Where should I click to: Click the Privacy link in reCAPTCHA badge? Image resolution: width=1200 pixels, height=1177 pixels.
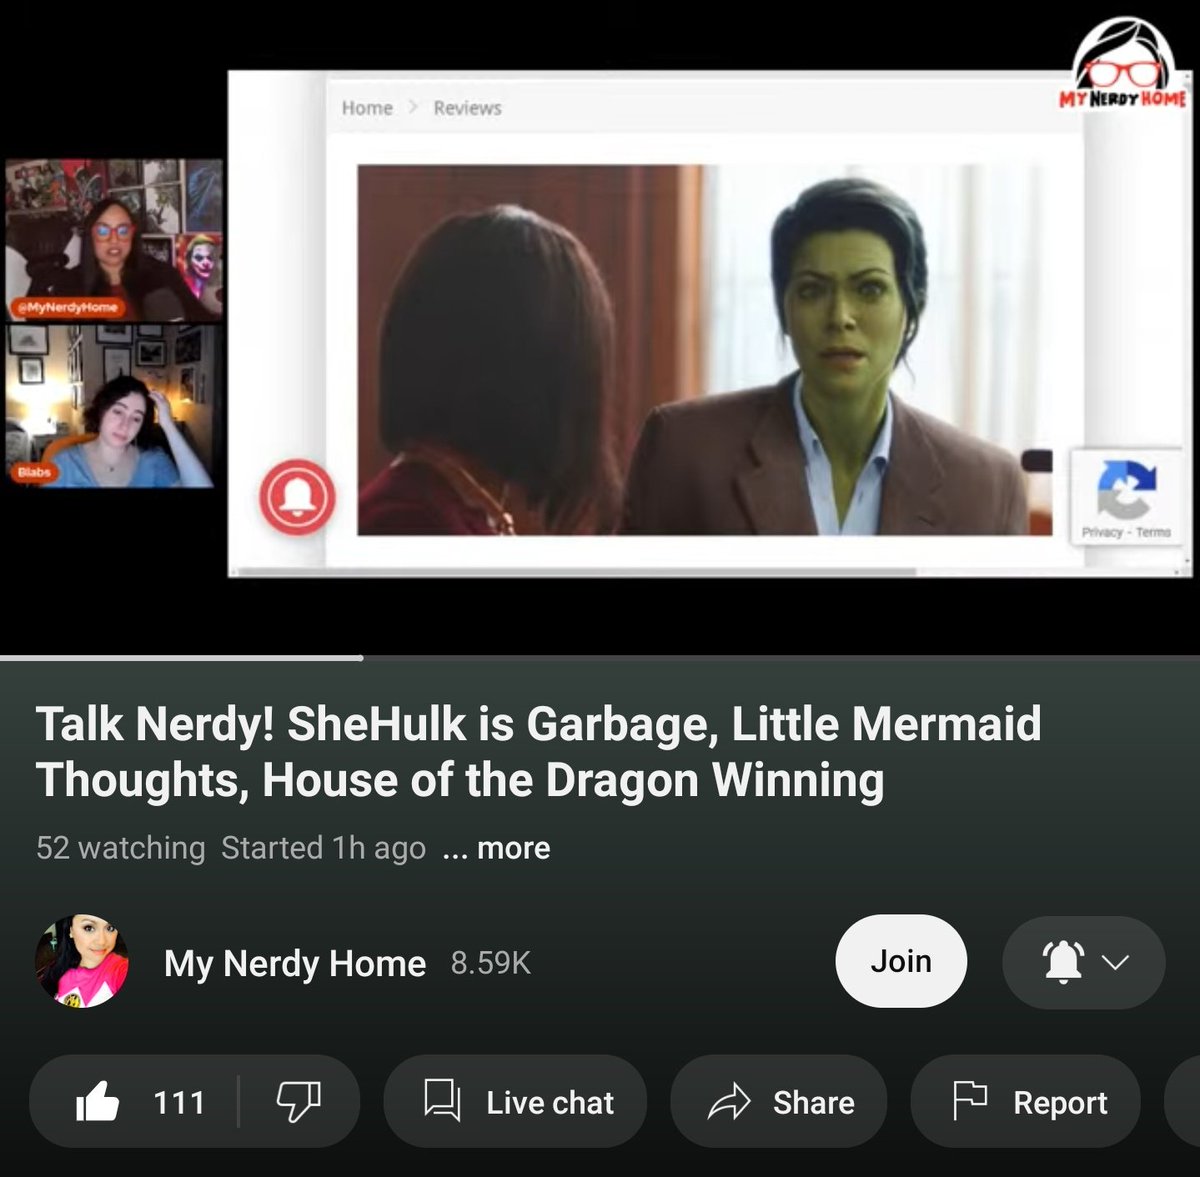[1101, 532]
